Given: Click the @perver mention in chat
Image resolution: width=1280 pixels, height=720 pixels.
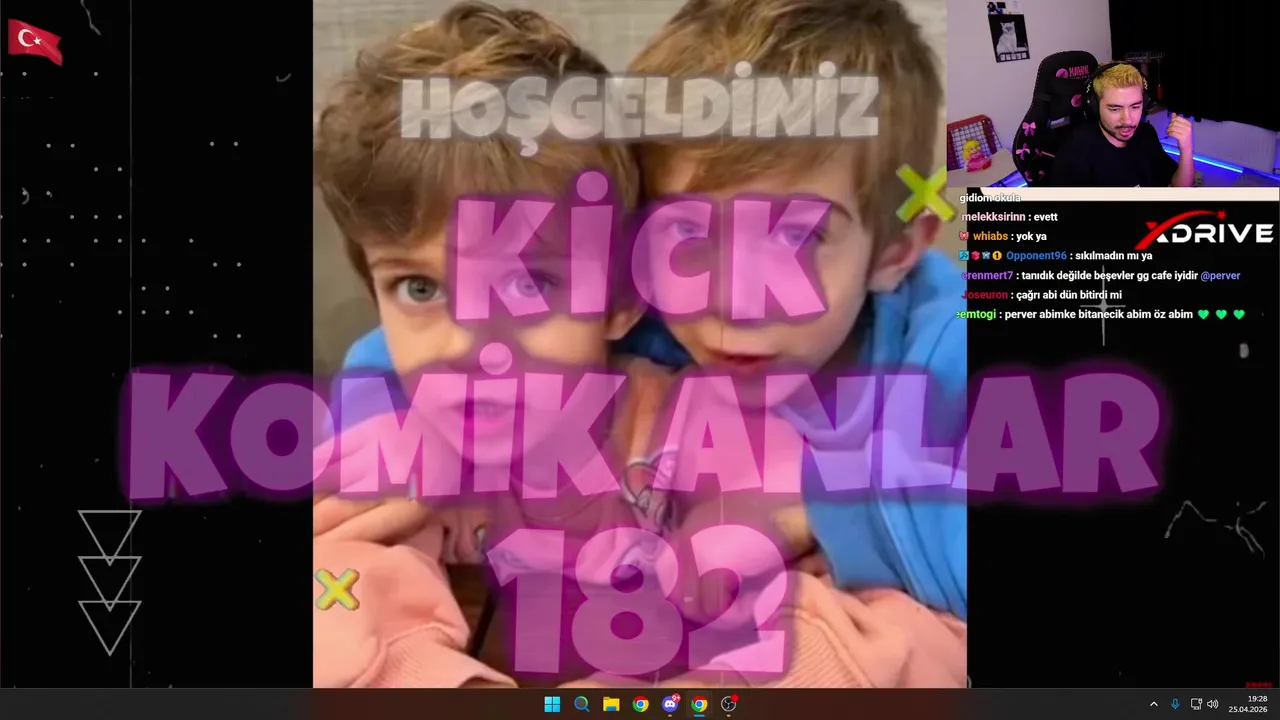Looking at the screenshot, I should coord(1220,275).
